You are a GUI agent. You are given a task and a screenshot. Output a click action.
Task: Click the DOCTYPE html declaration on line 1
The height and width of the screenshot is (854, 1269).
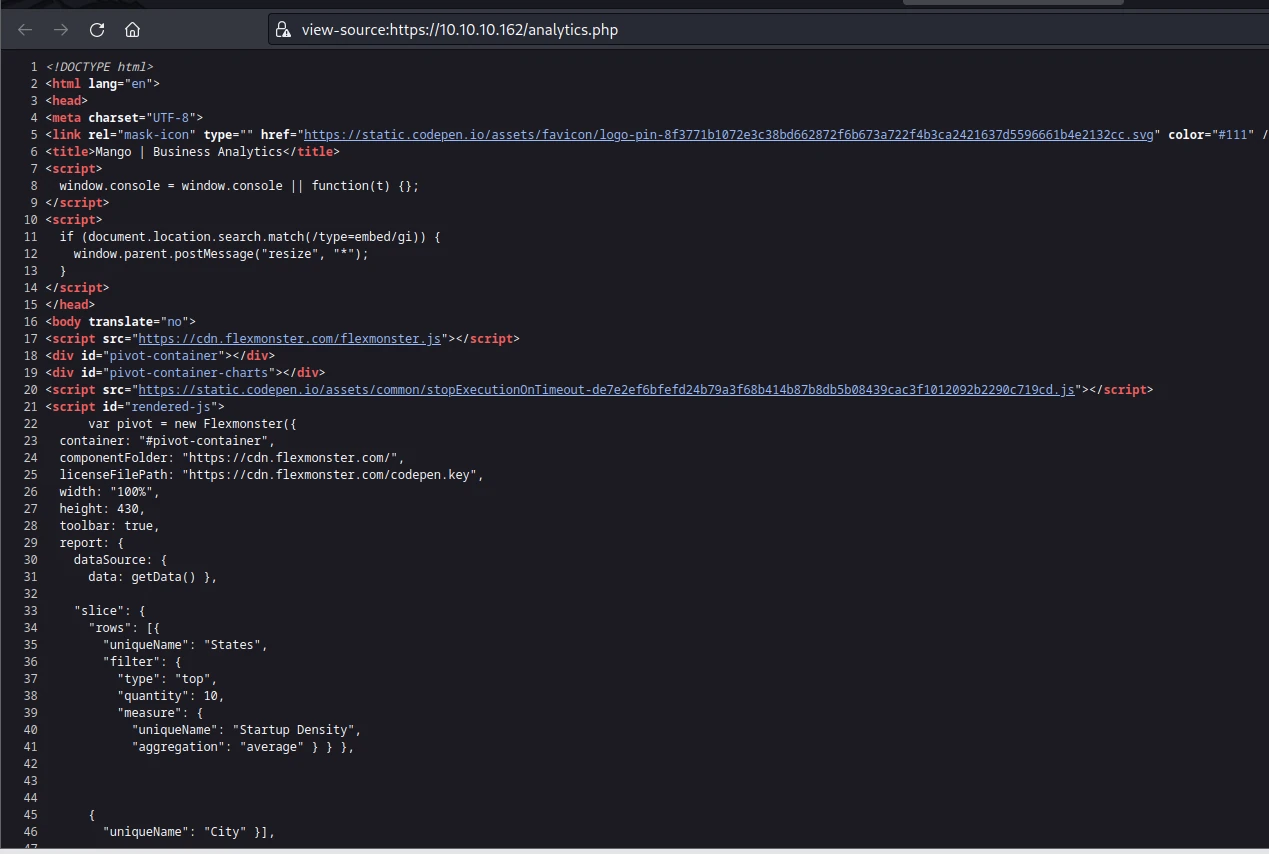click(99, 66)
